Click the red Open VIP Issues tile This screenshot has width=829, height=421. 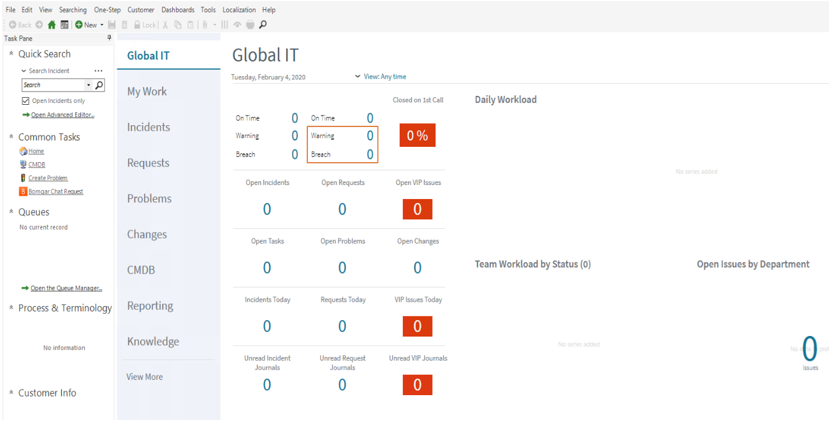[x=417, y=209]
